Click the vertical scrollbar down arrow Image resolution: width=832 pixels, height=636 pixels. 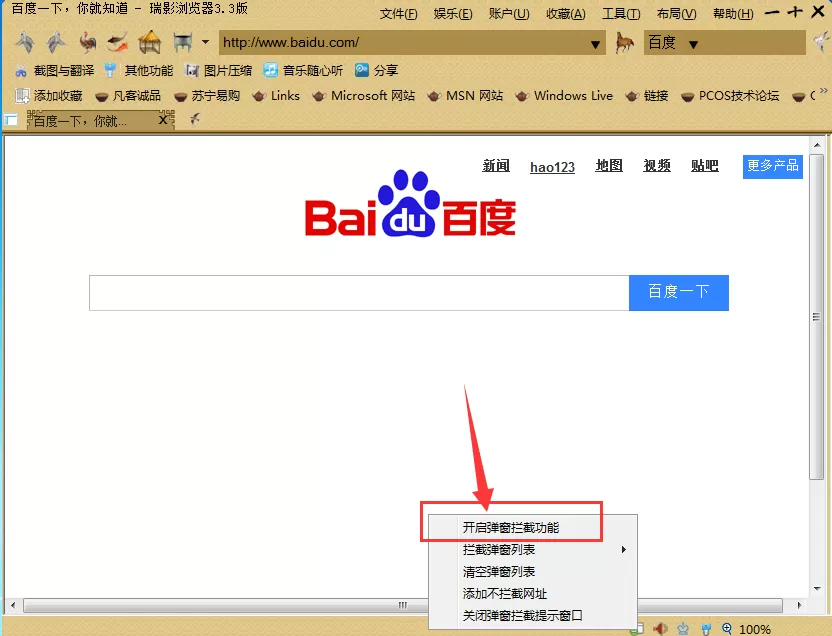(817, 588)
